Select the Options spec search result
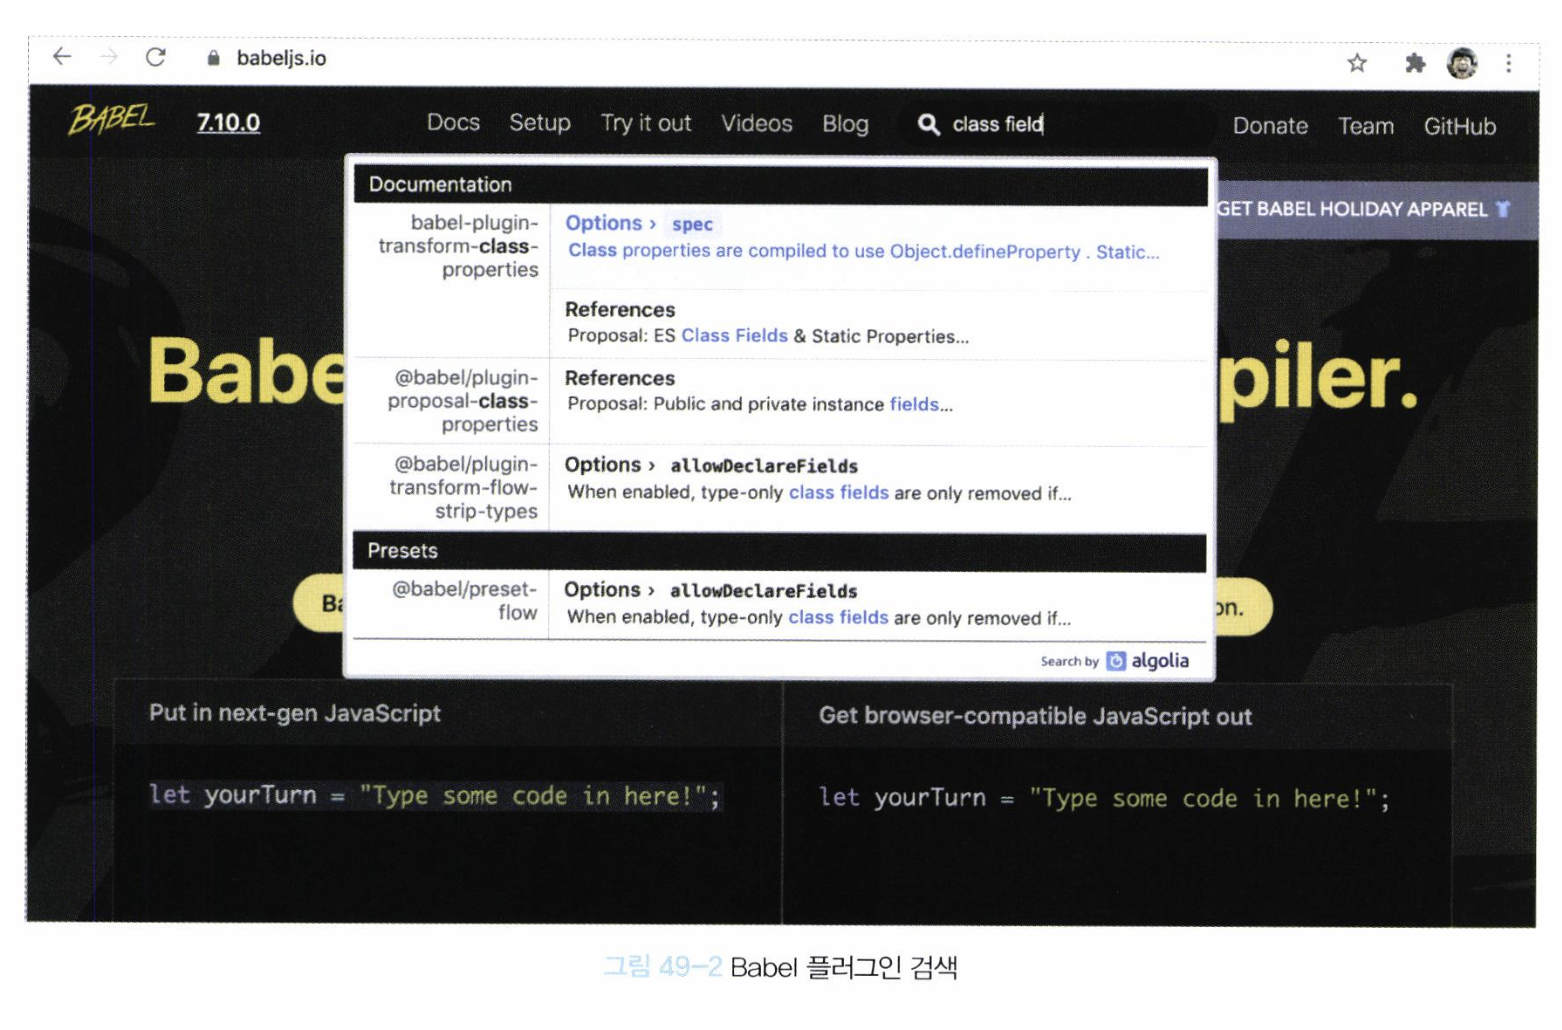1562x1030 pixels. [x=862, y=238]
